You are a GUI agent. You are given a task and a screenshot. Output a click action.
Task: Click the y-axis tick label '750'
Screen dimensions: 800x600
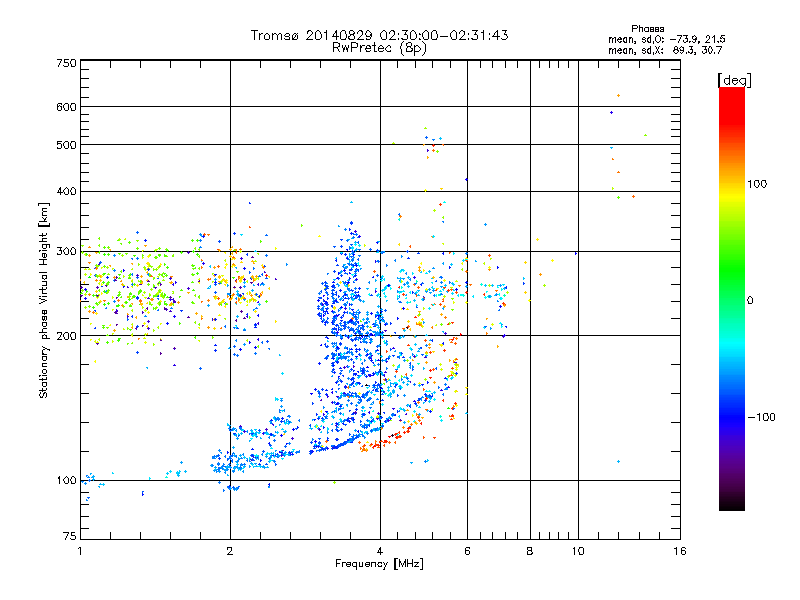coord(66,63)
